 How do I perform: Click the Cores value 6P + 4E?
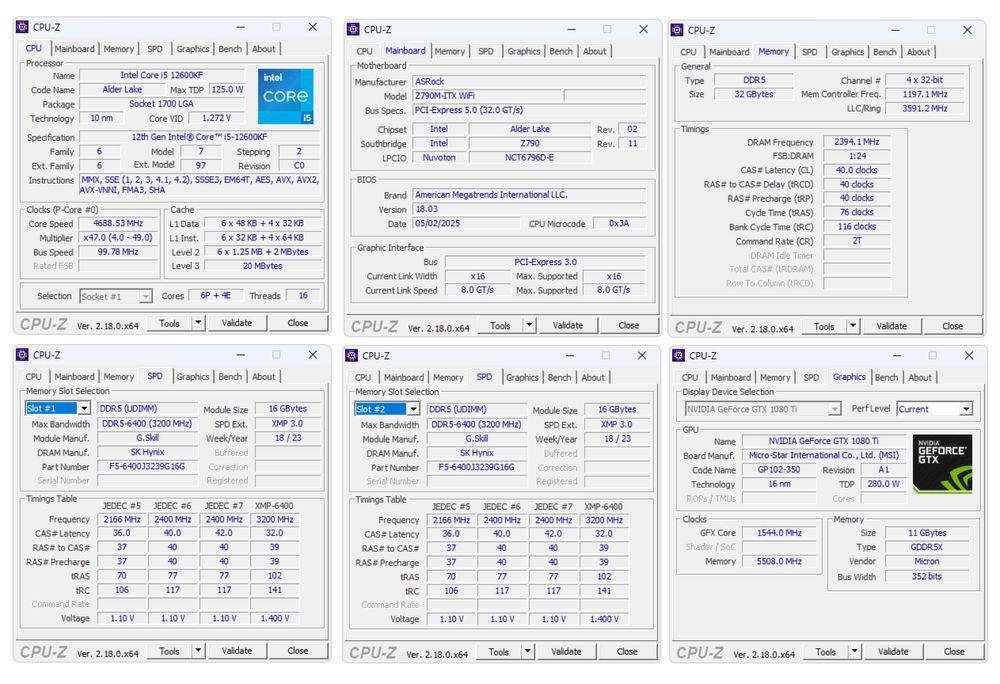coord(215,295)
